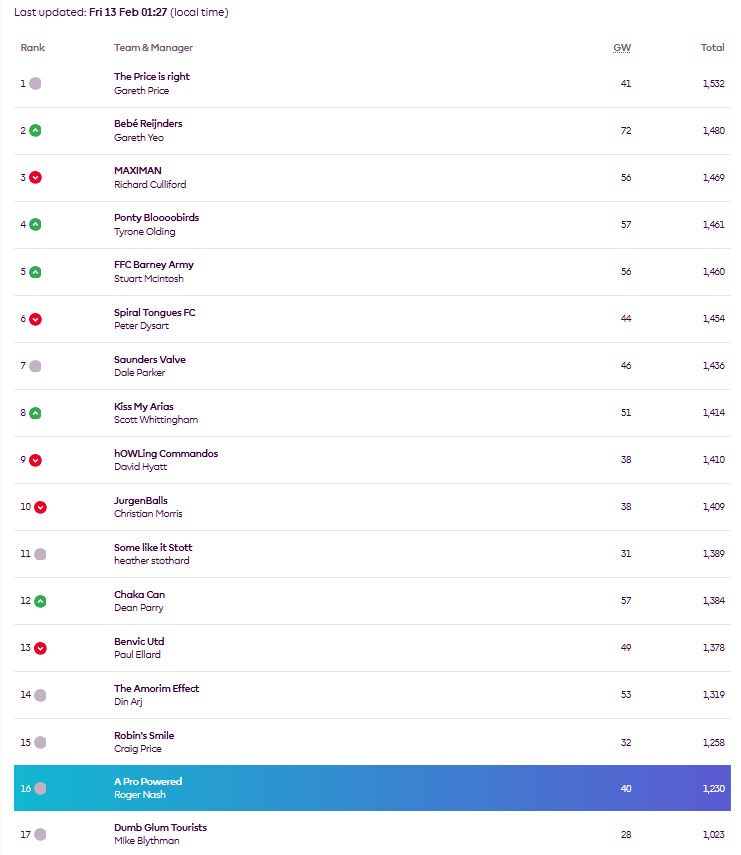Click green rank-up icon for Ponty Bloooobirds
Image resolution: width=741 pixels, height=855 pixels.
tap(35, 225)
